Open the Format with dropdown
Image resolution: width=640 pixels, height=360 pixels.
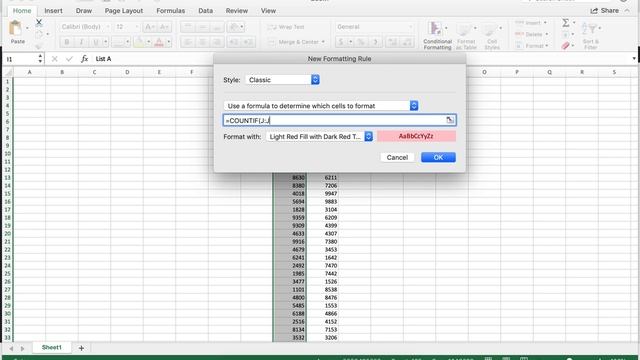(x=319, y=136)
